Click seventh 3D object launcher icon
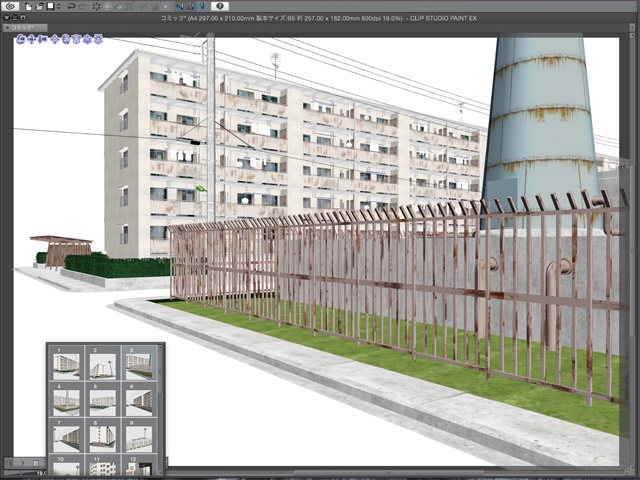 [x=87, y=39]
